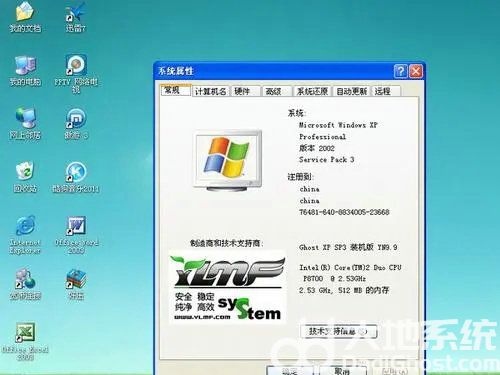500x375 pixels.
Task: Click the 'P8700 @ 2.53GHz' text
Action: coord(334,278)
